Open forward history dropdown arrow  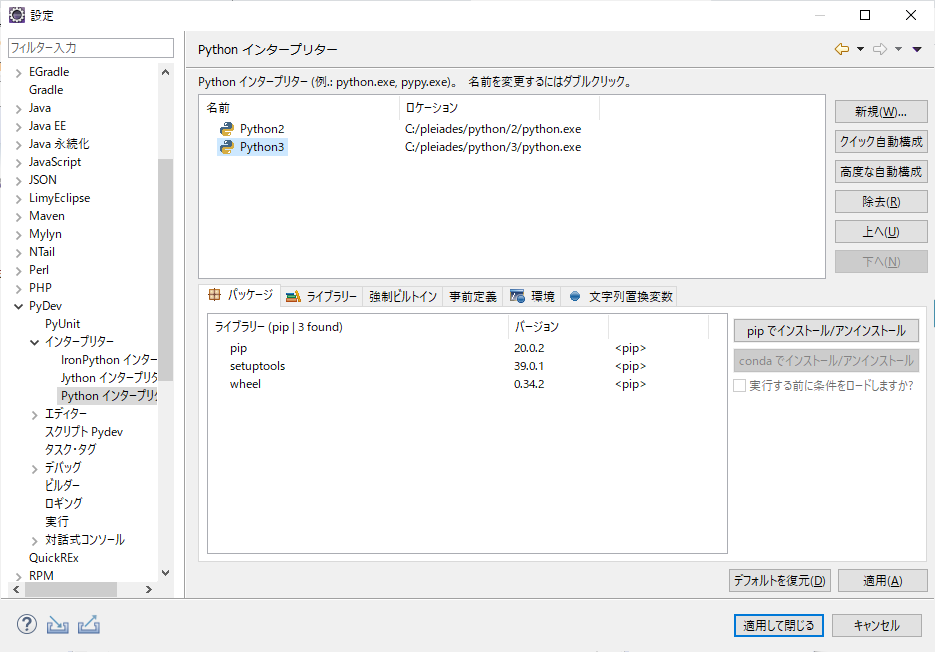898,49
